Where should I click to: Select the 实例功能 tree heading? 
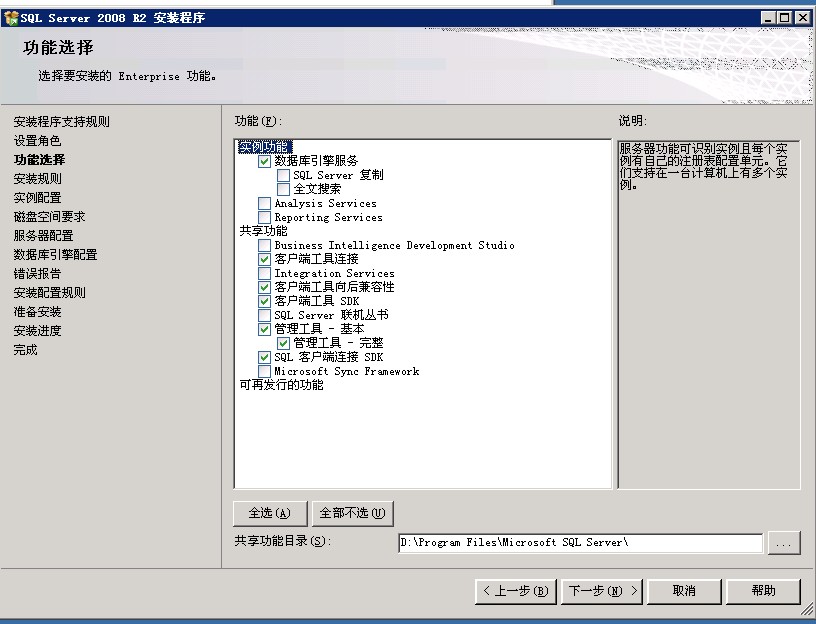[265, 147]
